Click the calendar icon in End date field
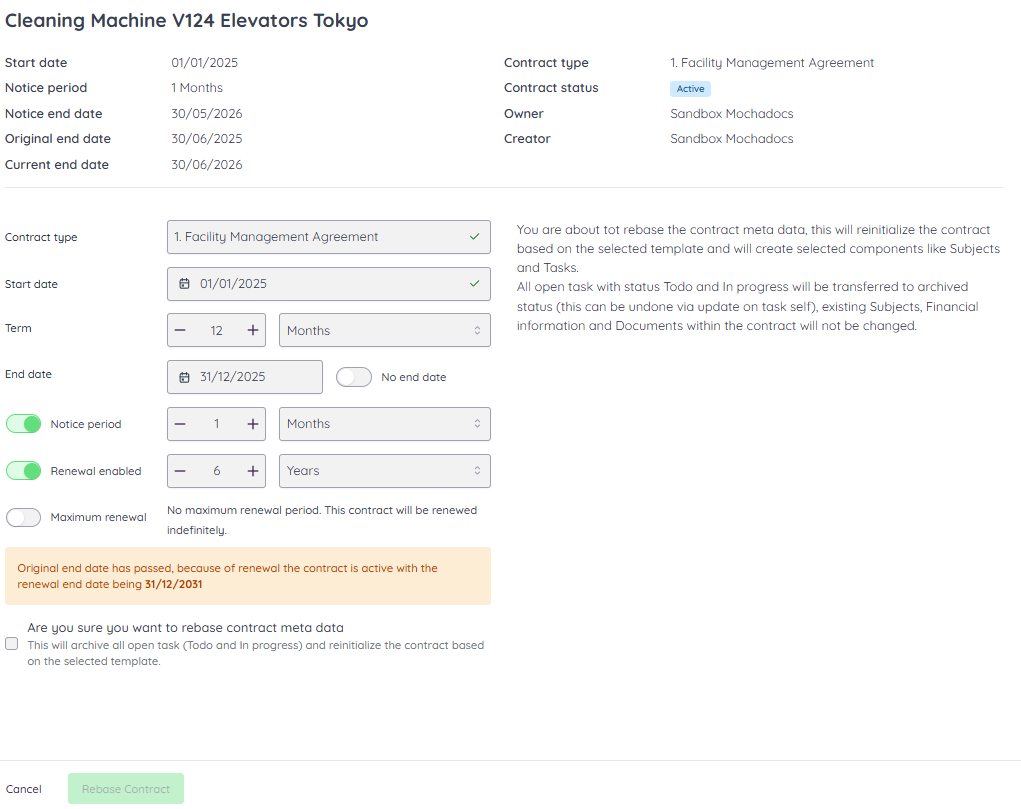The width and height of the screenshot is (1021, 809). 184,377
